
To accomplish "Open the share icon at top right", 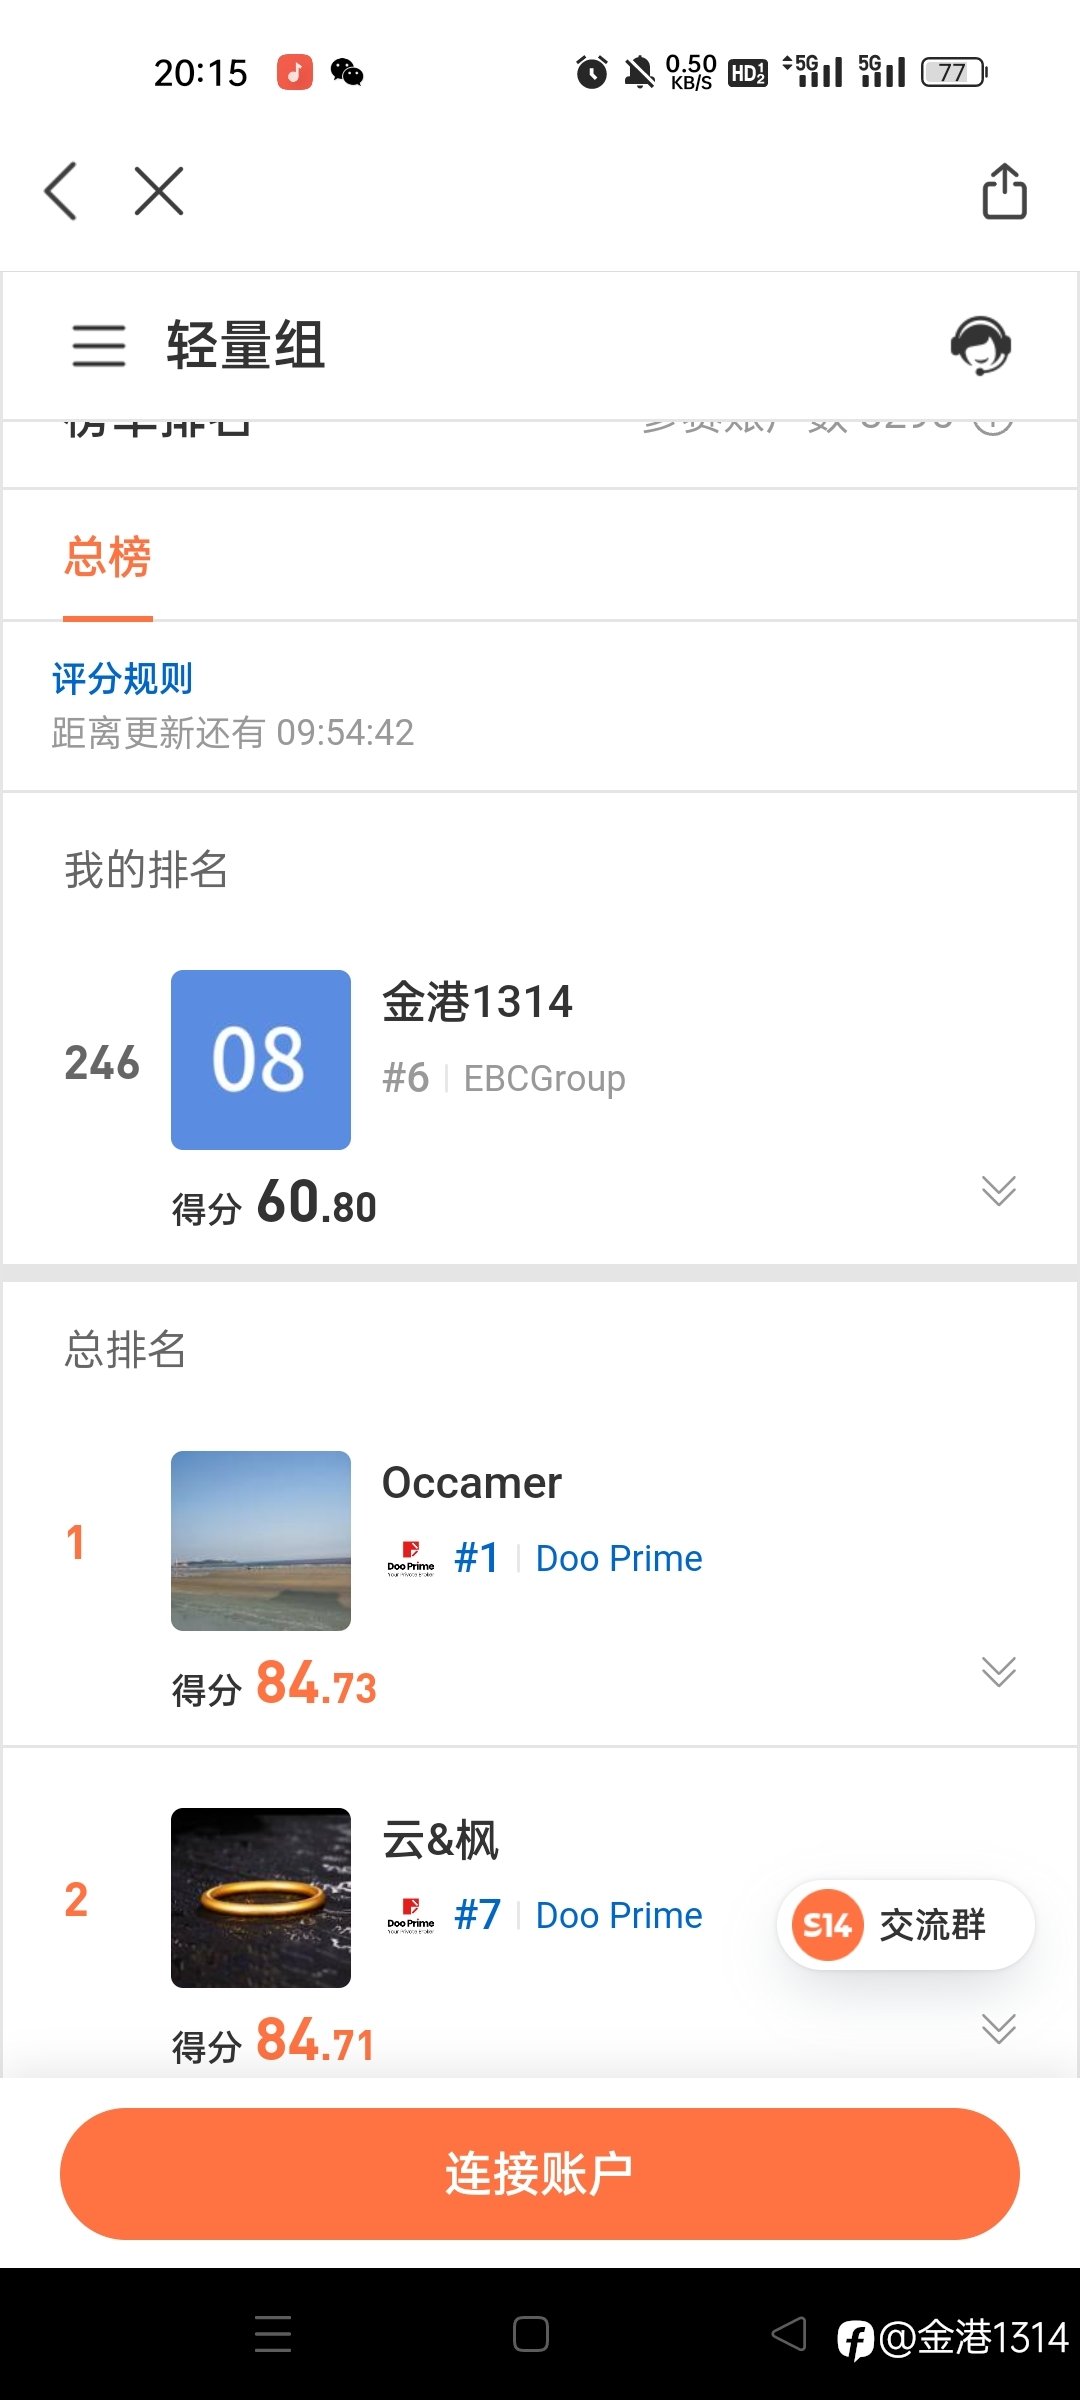I will pos(1004,190).
